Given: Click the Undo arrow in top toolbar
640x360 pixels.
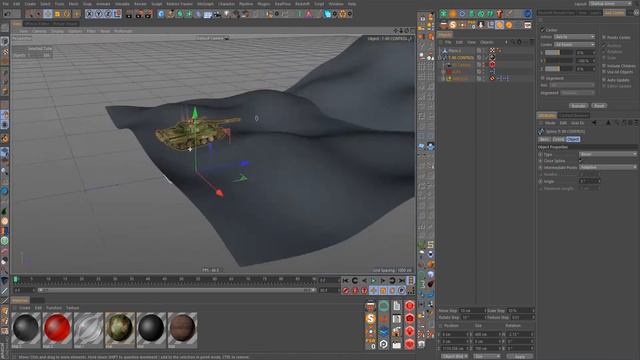Looking at the screenshot, I should 7,14.
